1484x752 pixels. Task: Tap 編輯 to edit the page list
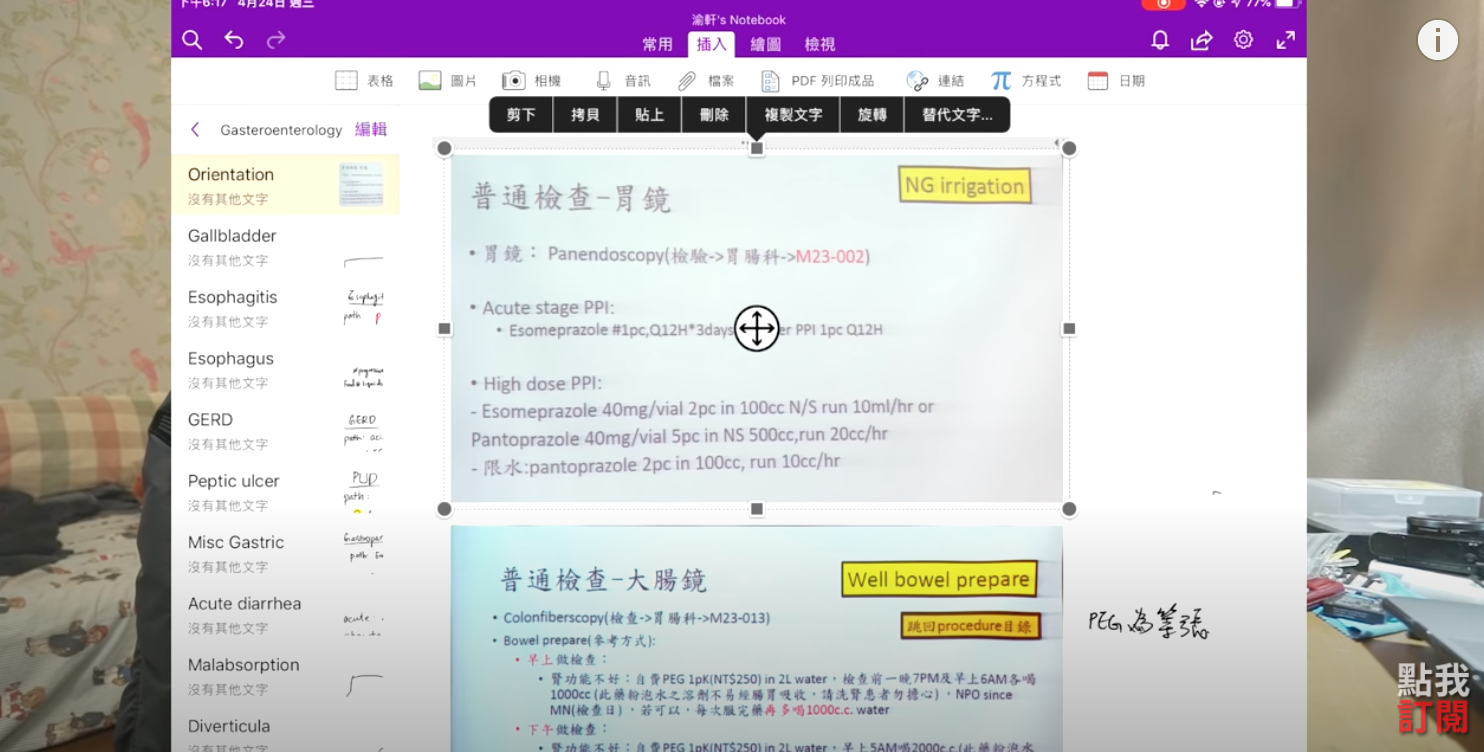tap(371, 130)
